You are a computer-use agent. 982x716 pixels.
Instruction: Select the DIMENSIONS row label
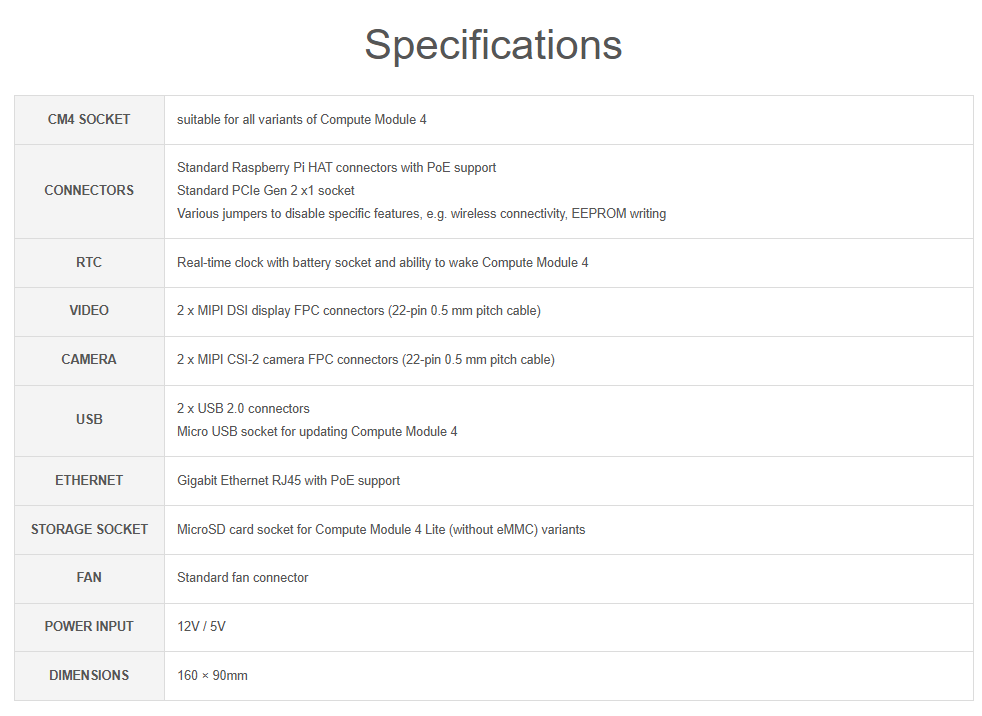89,675
